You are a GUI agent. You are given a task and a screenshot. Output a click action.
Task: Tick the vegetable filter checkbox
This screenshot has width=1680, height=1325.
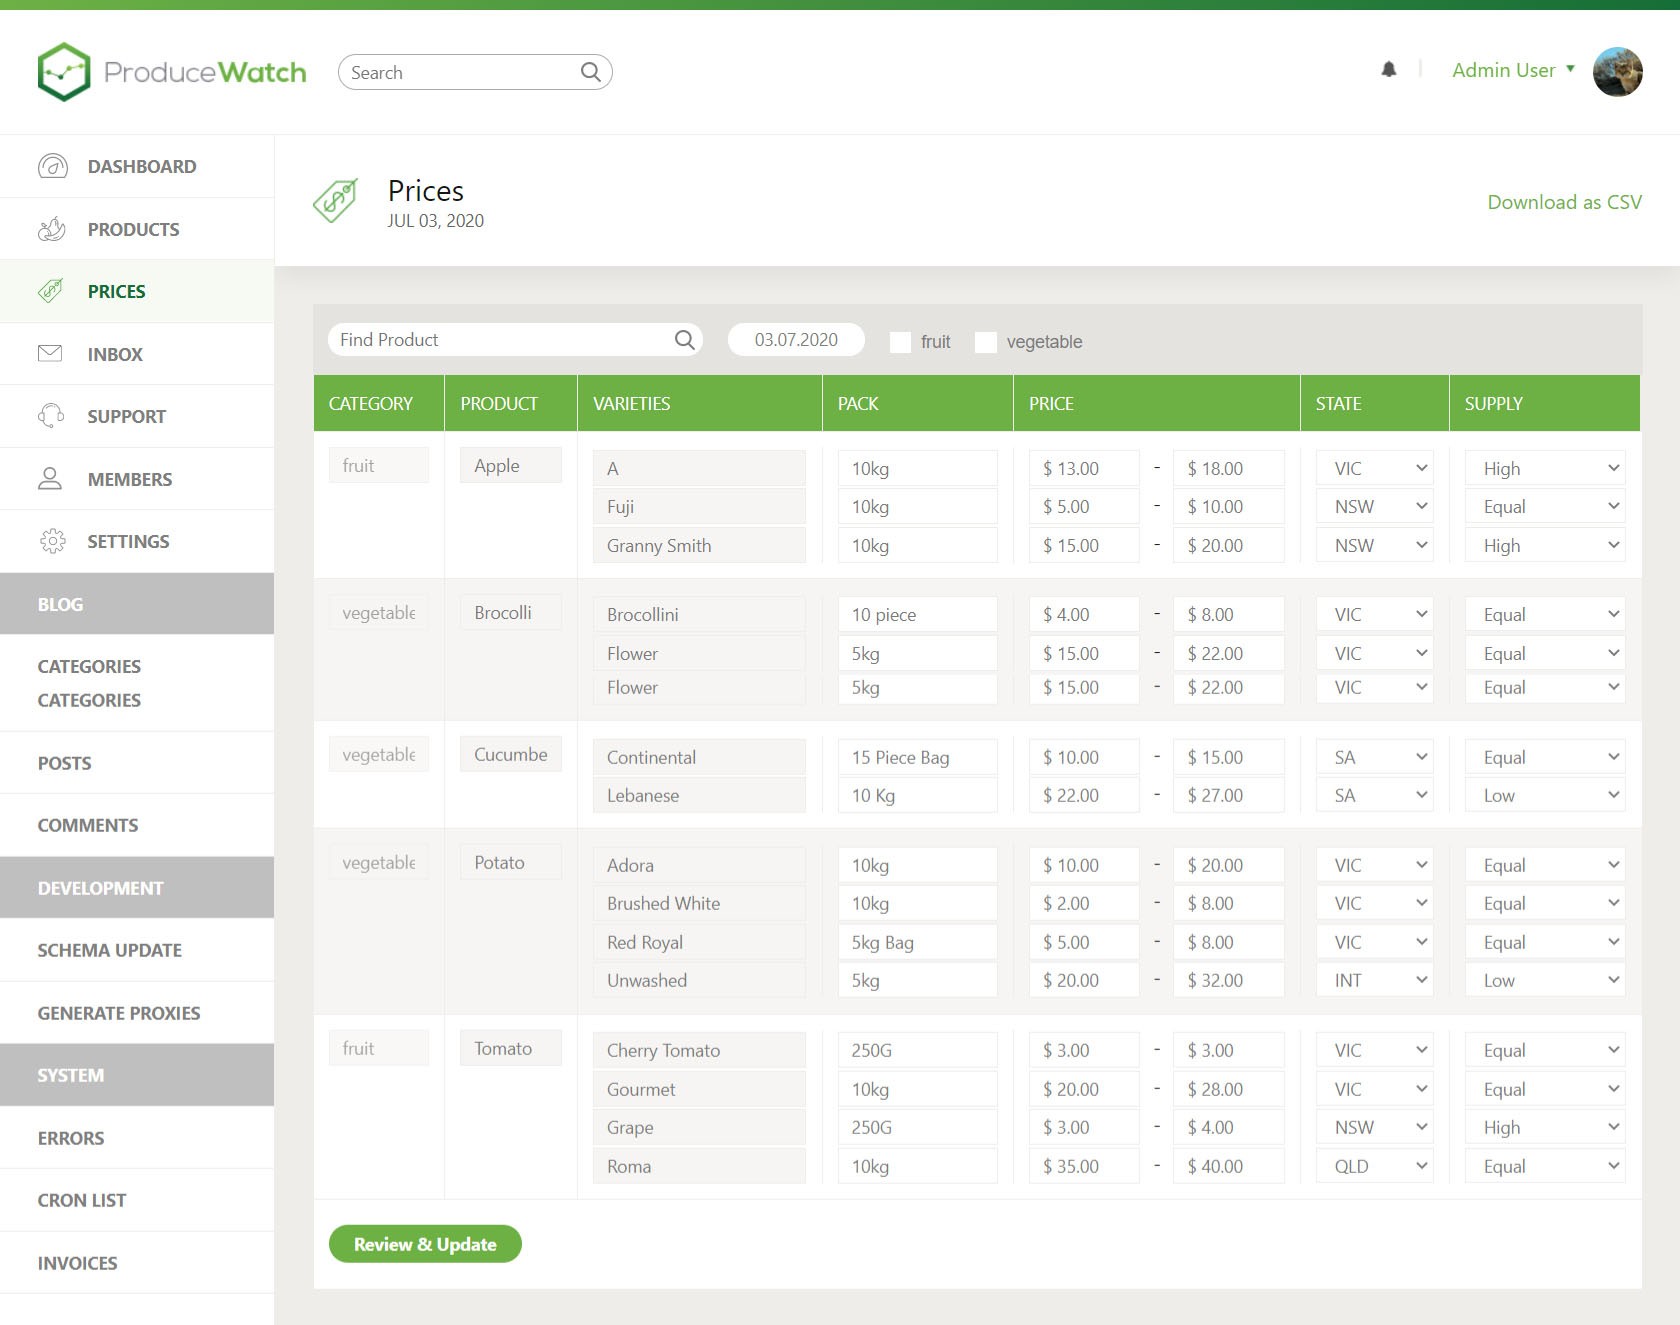point(986,342)
